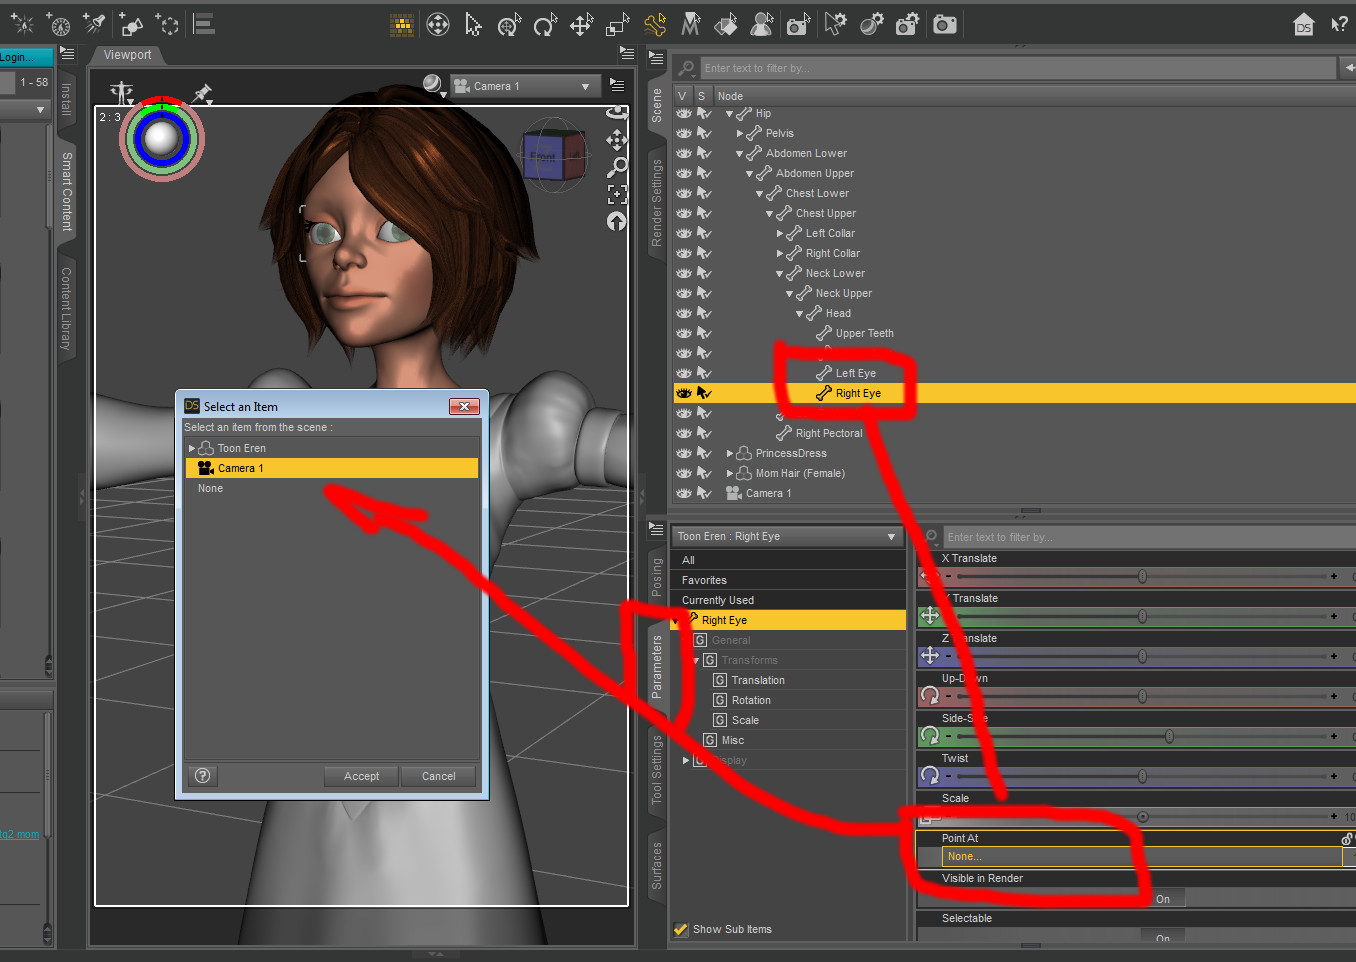Expand the PrincessDress item
1356x962 pixels.
tap(730, 454)
